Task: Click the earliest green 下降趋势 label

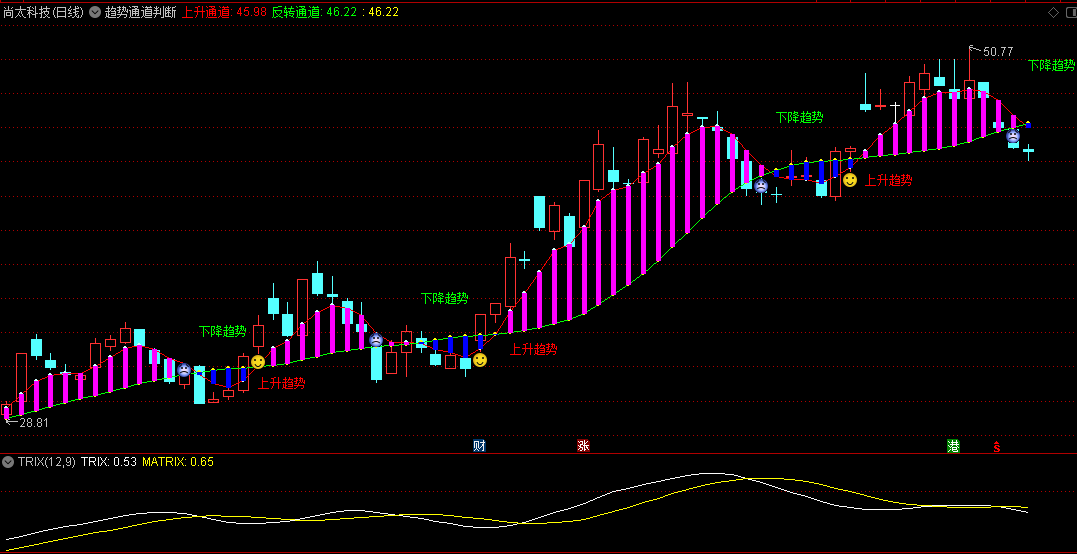Action: pyautogui.click(x=223, y=331)
